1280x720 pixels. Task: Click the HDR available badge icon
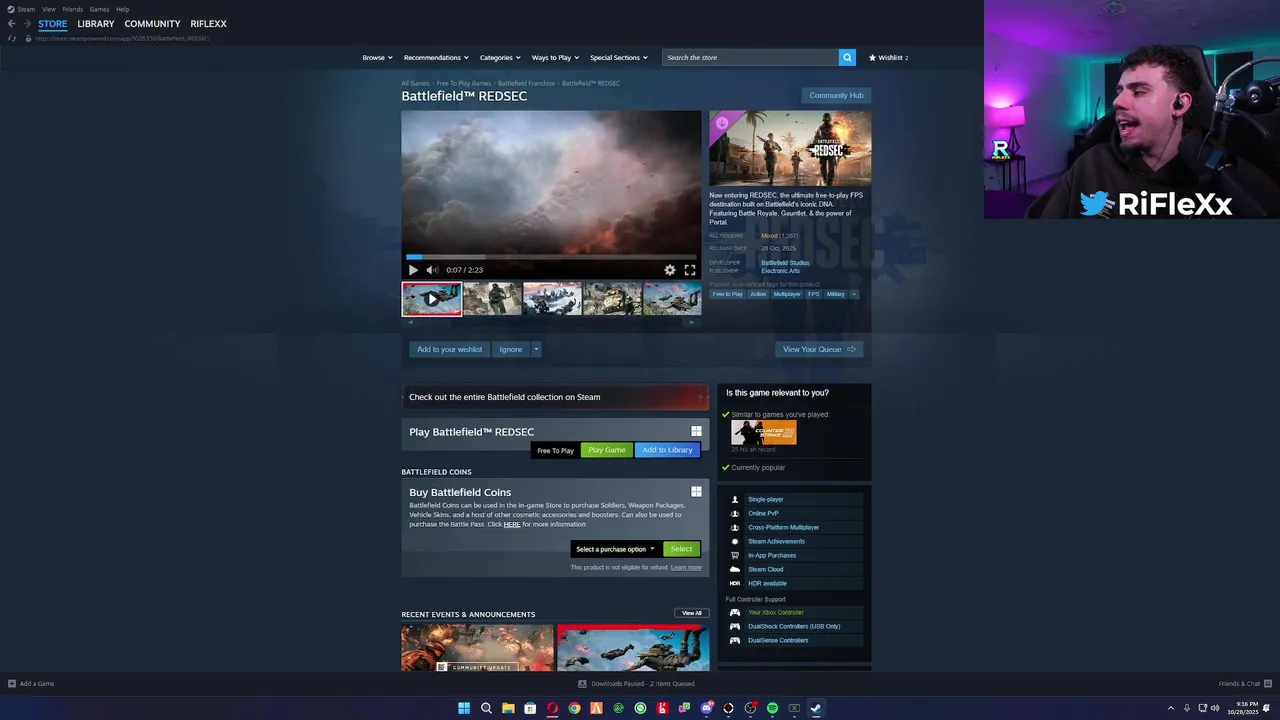coord(735,583)
